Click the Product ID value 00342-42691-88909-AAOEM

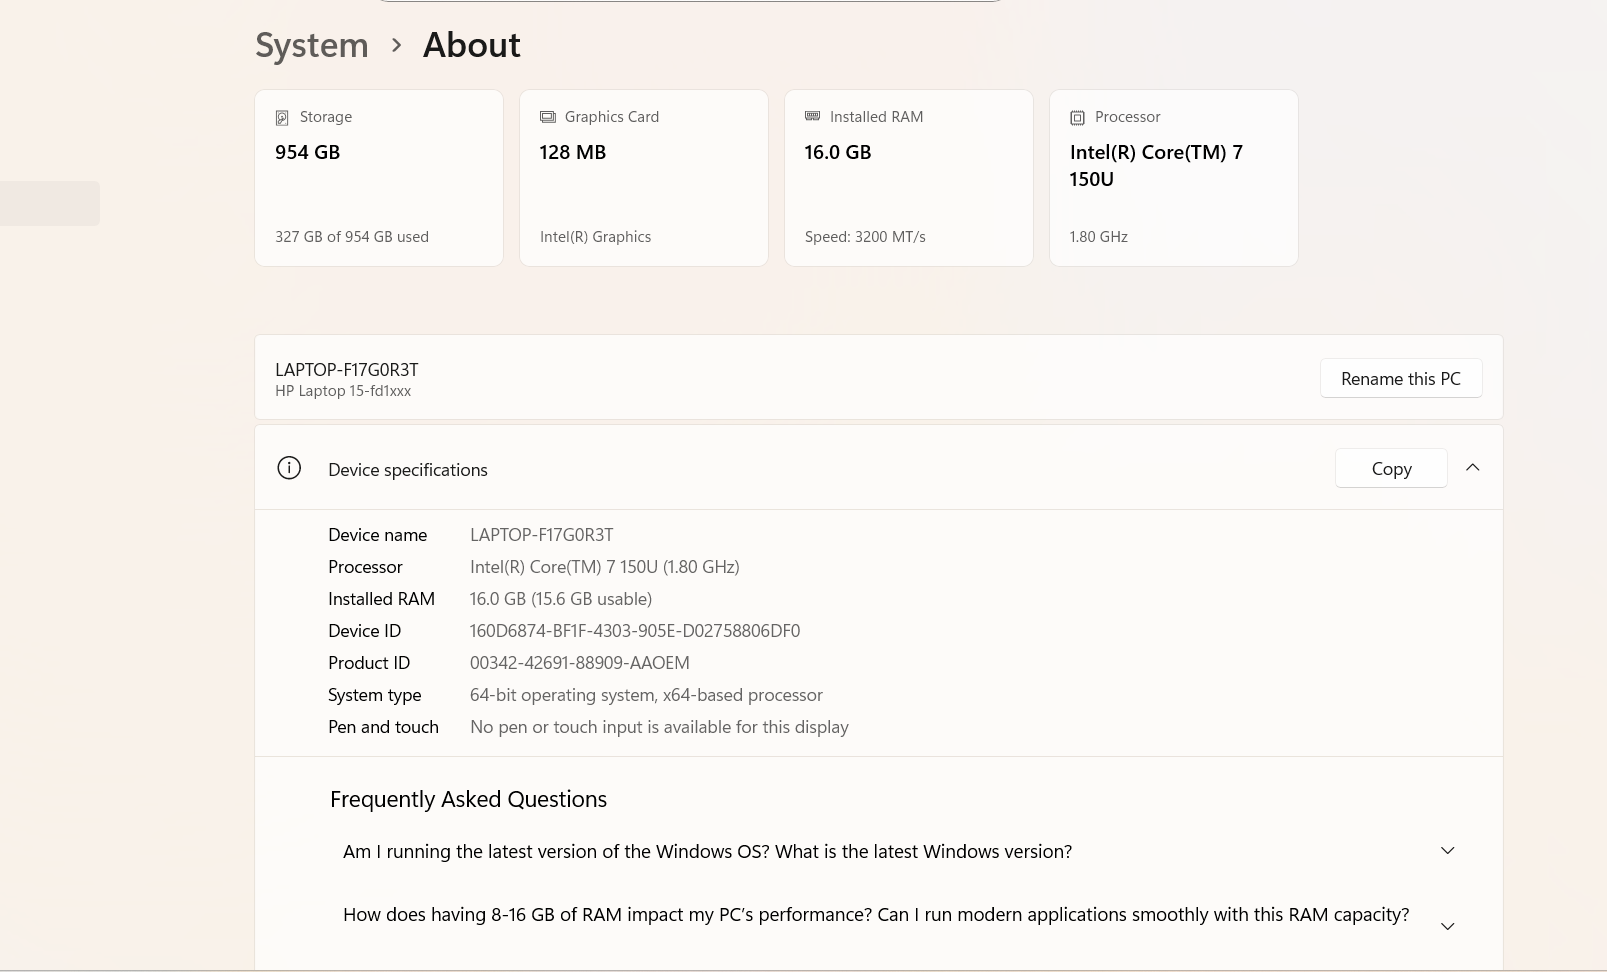click(579, 663)
